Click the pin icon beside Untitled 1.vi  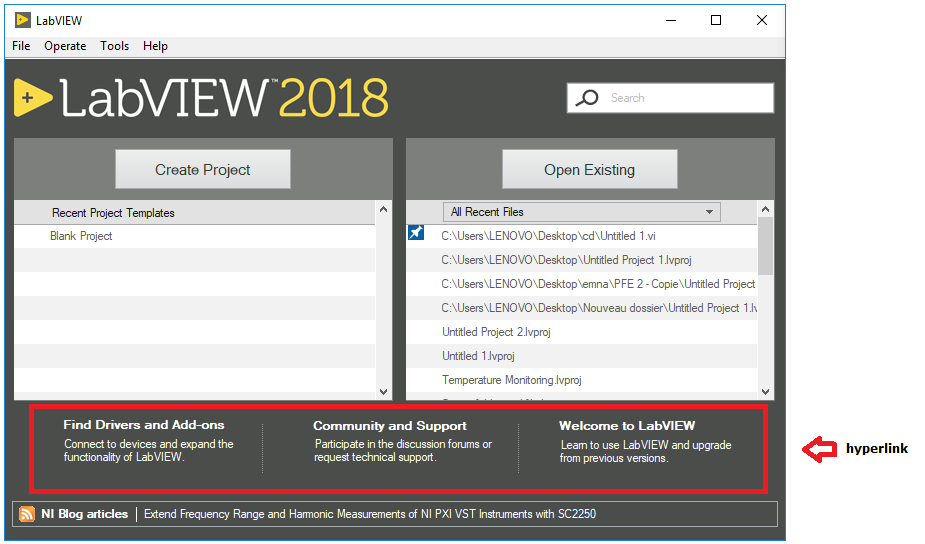416,233
